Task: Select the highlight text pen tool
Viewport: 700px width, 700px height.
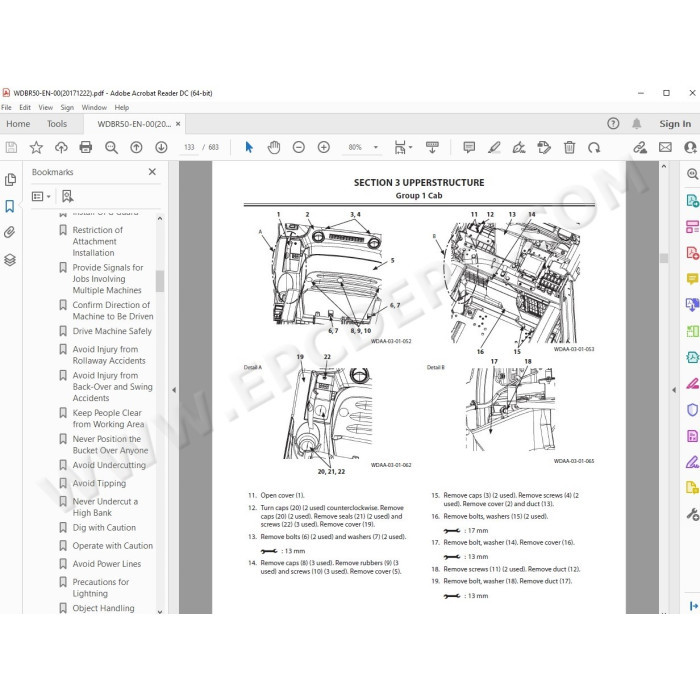Action: pos(494,147)
